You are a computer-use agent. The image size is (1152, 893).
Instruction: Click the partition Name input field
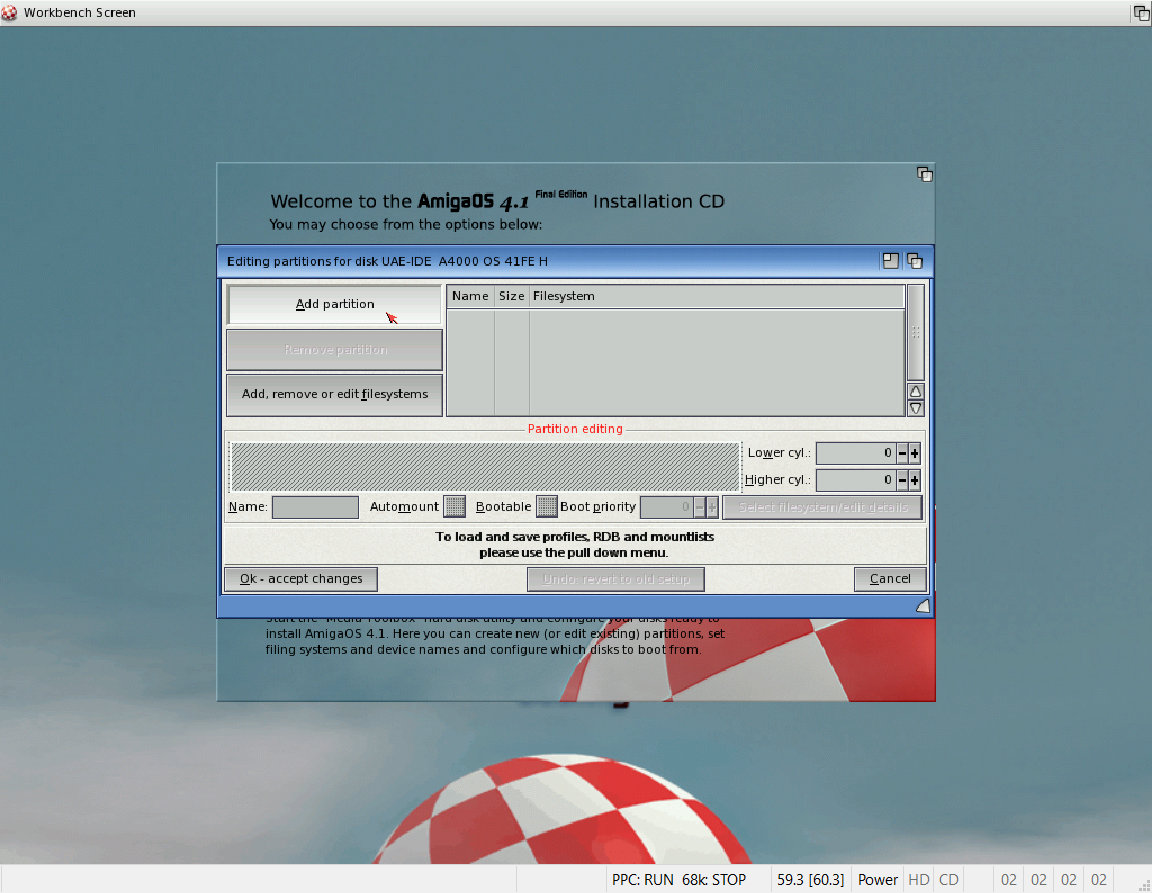coord(315,507)
